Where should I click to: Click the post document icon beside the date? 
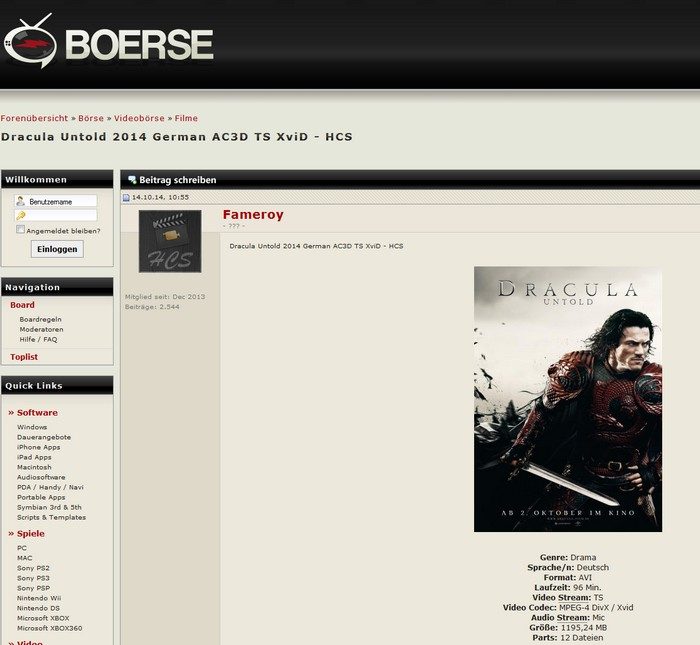126,198
